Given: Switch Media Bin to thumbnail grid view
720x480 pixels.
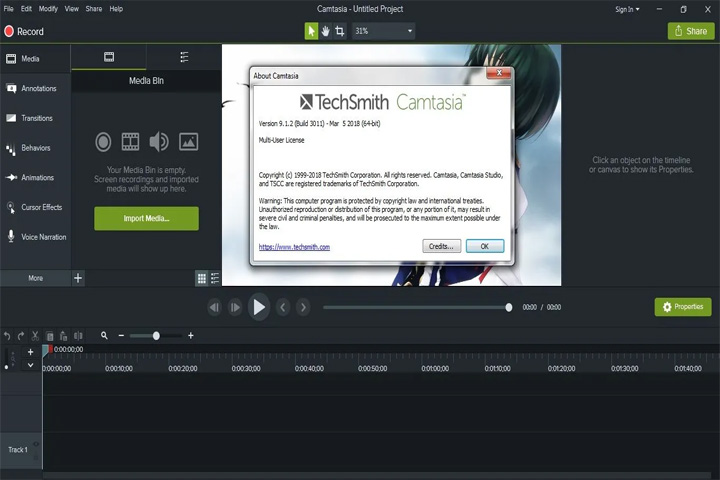Looking at the screenshot, I should (202, 278).
